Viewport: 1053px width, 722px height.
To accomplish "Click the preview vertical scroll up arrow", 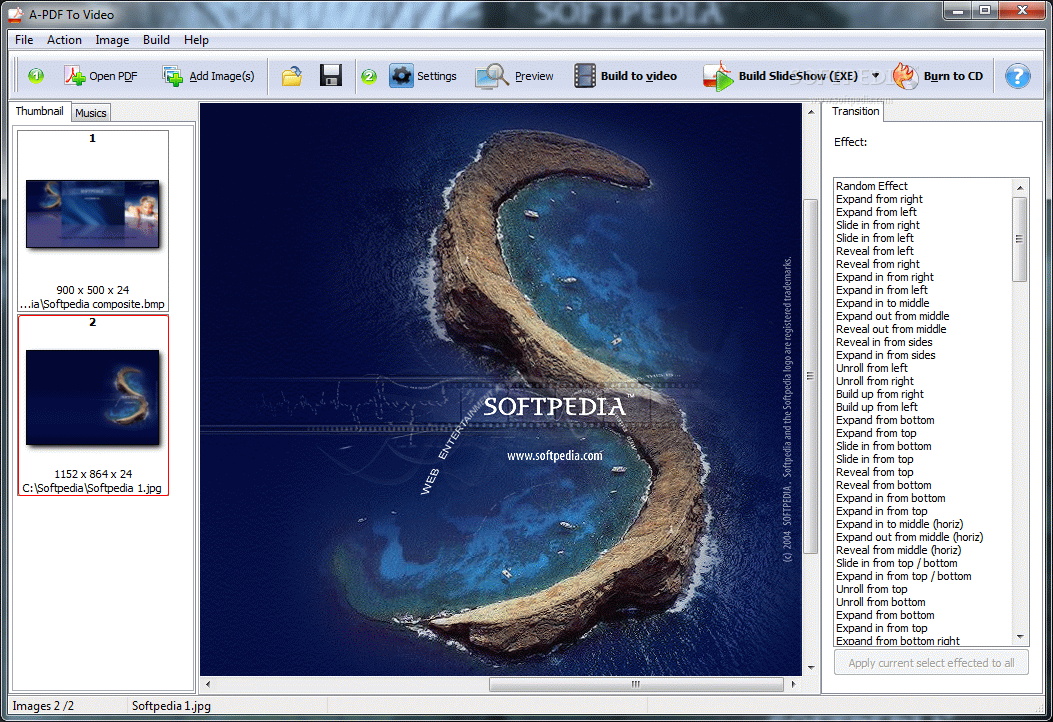I will click(811, 112).
